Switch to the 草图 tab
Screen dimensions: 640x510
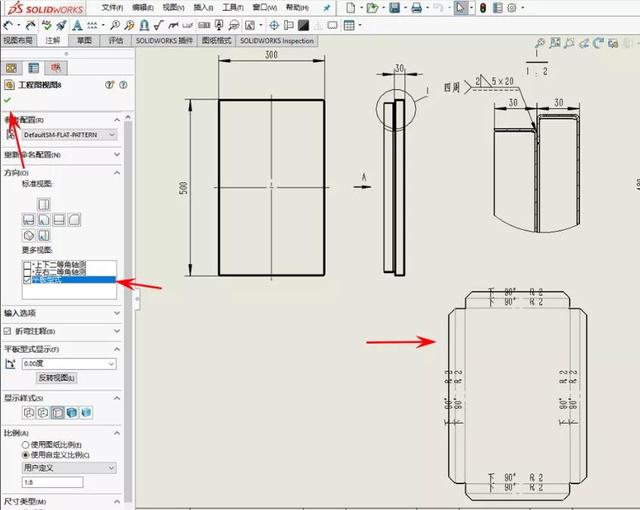coord(84,40)
